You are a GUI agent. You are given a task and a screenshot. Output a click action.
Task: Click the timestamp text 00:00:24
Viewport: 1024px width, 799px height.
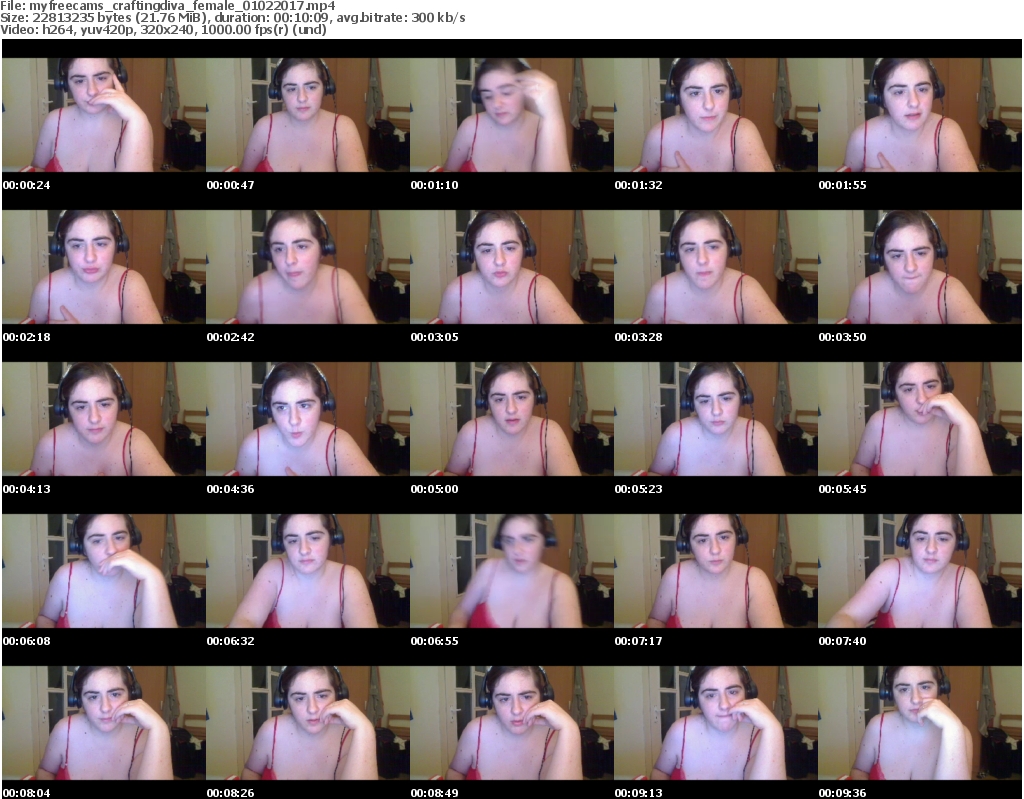point(26,185)
